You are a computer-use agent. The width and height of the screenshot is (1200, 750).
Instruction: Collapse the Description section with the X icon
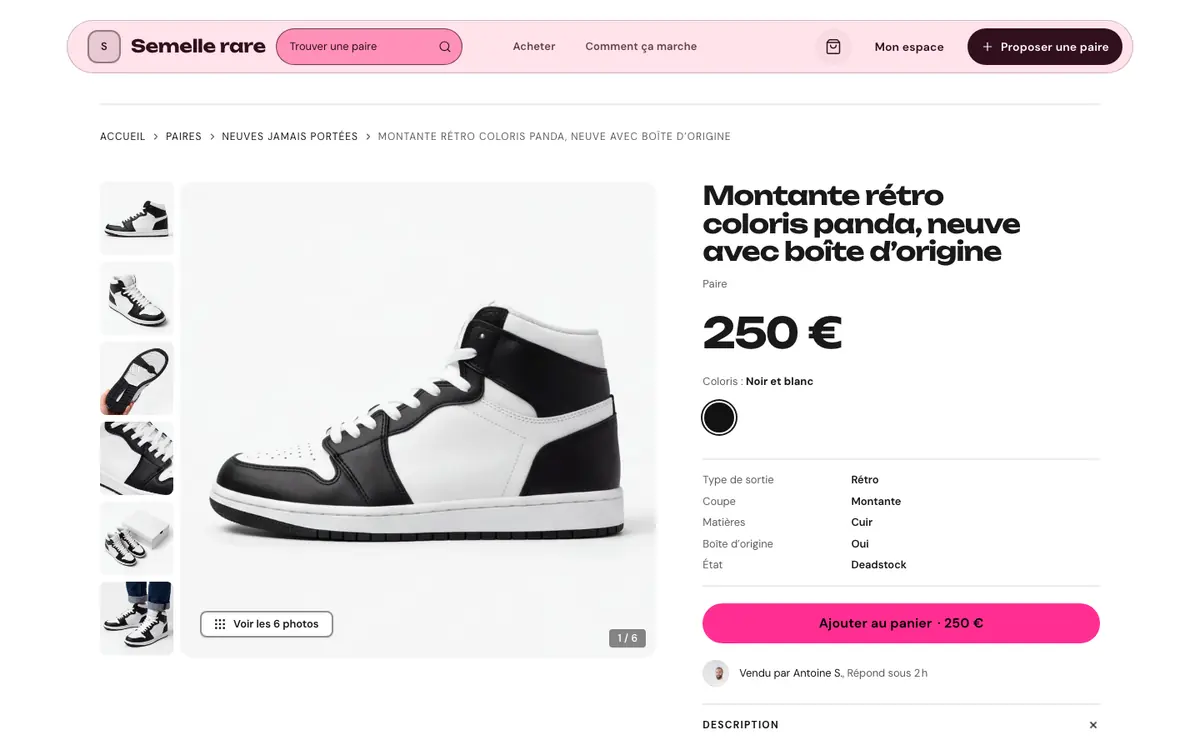[1093, 725]
